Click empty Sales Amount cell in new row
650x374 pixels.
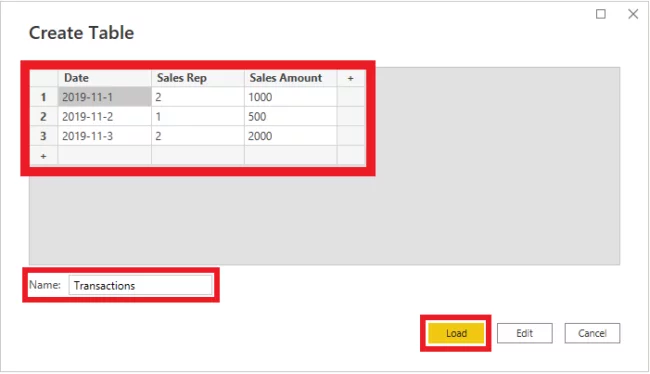click(x=291, y=156)
